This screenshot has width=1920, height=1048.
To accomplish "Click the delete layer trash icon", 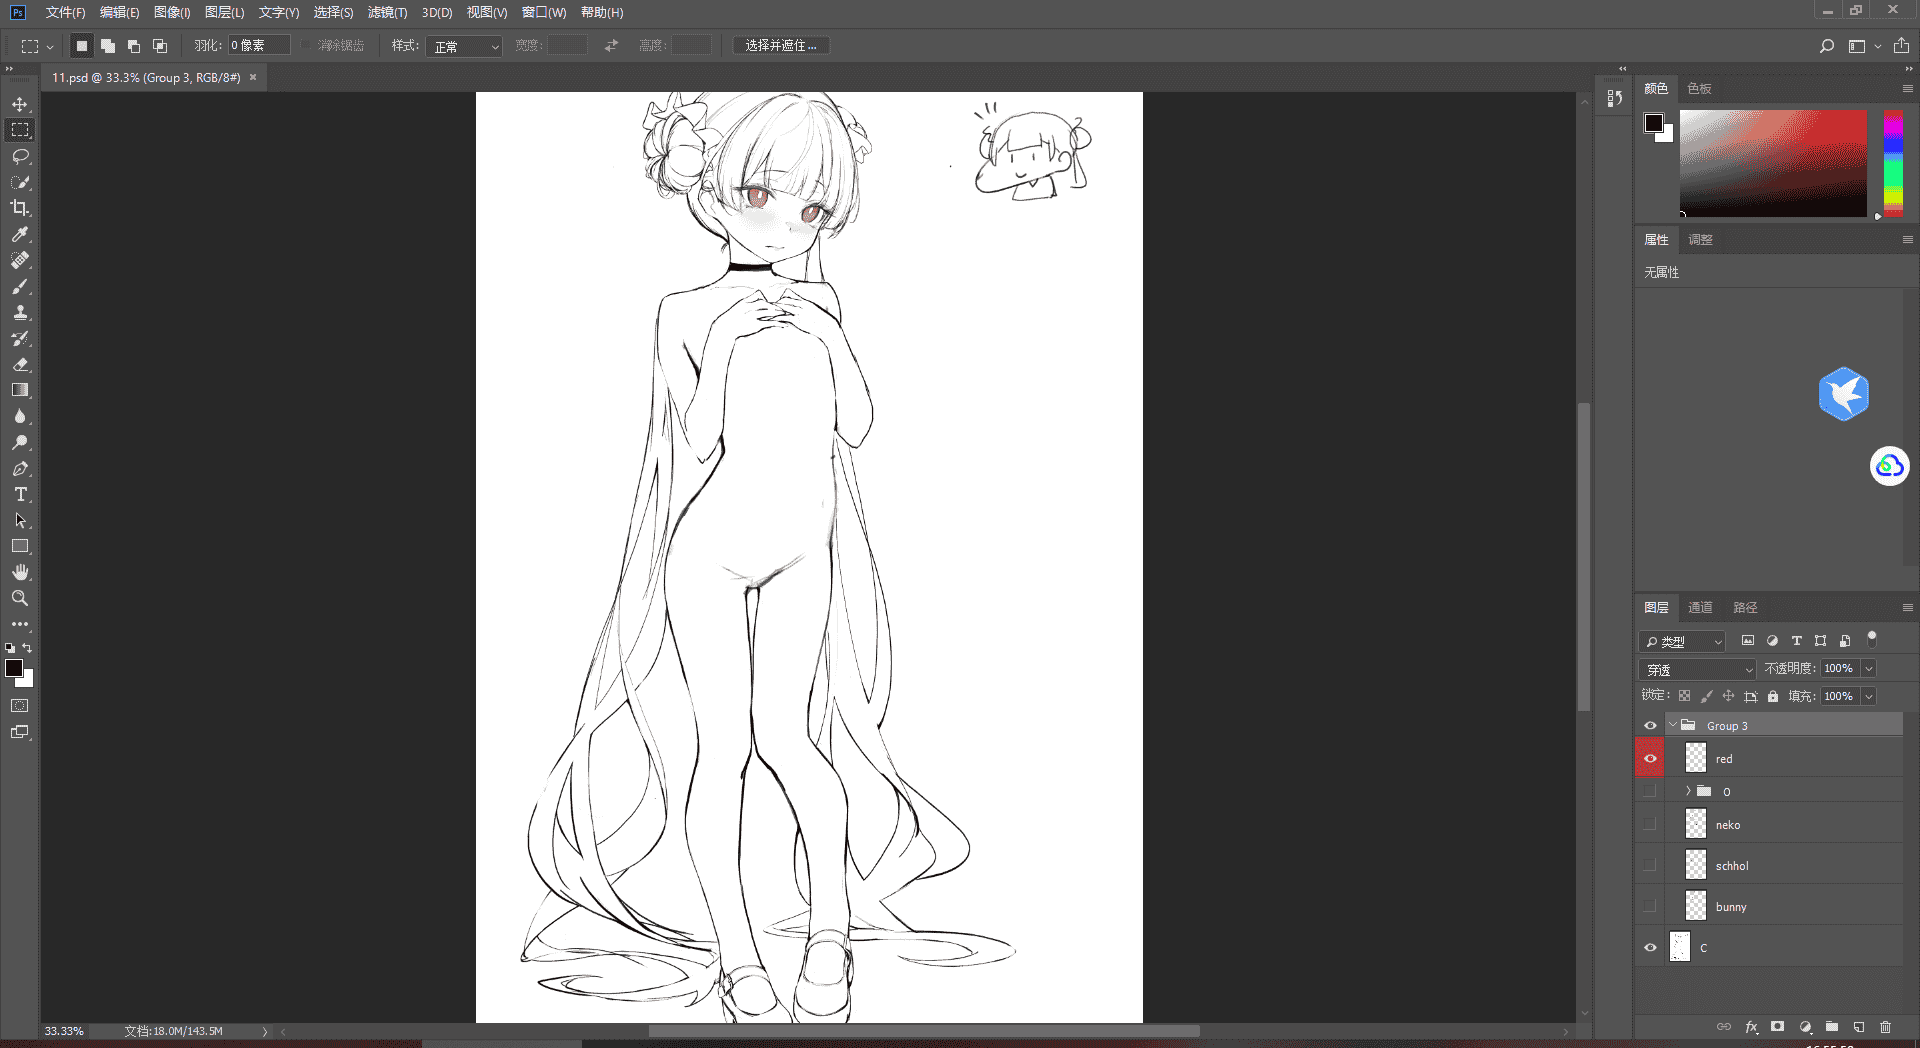I will point(1885,1027).
